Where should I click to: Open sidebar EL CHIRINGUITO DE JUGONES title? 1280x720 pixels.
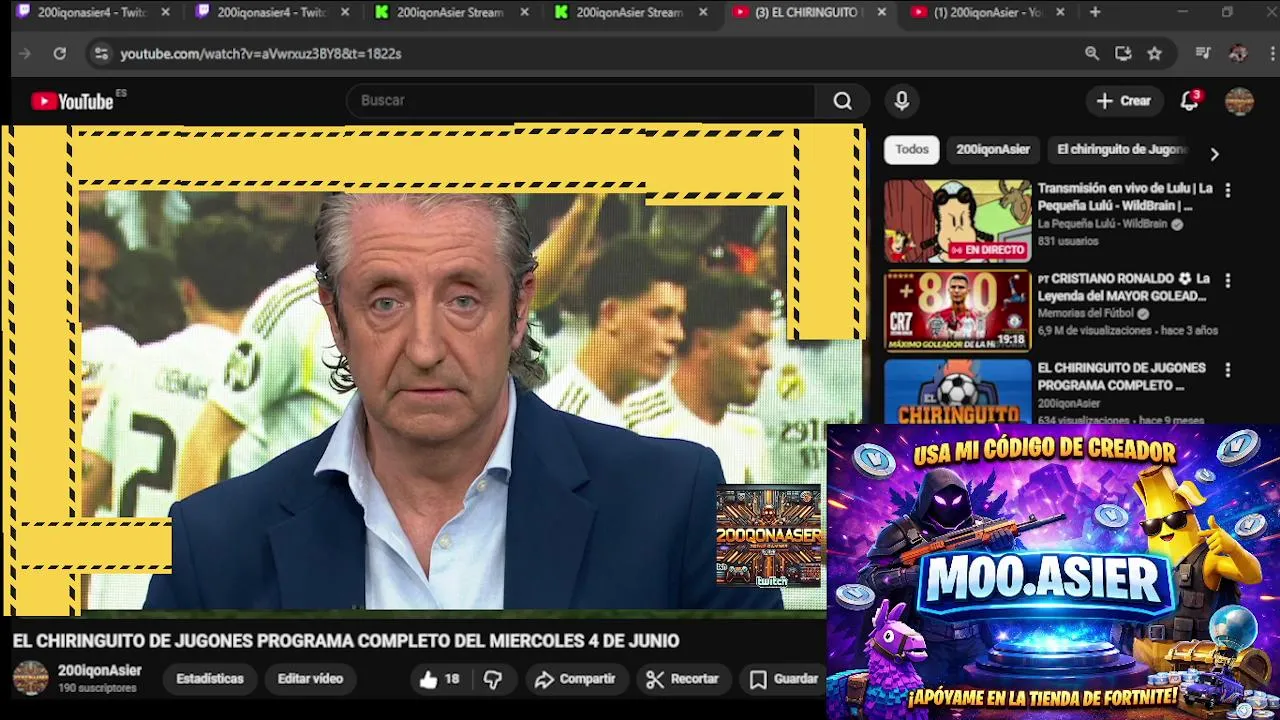coord(1121,376)
